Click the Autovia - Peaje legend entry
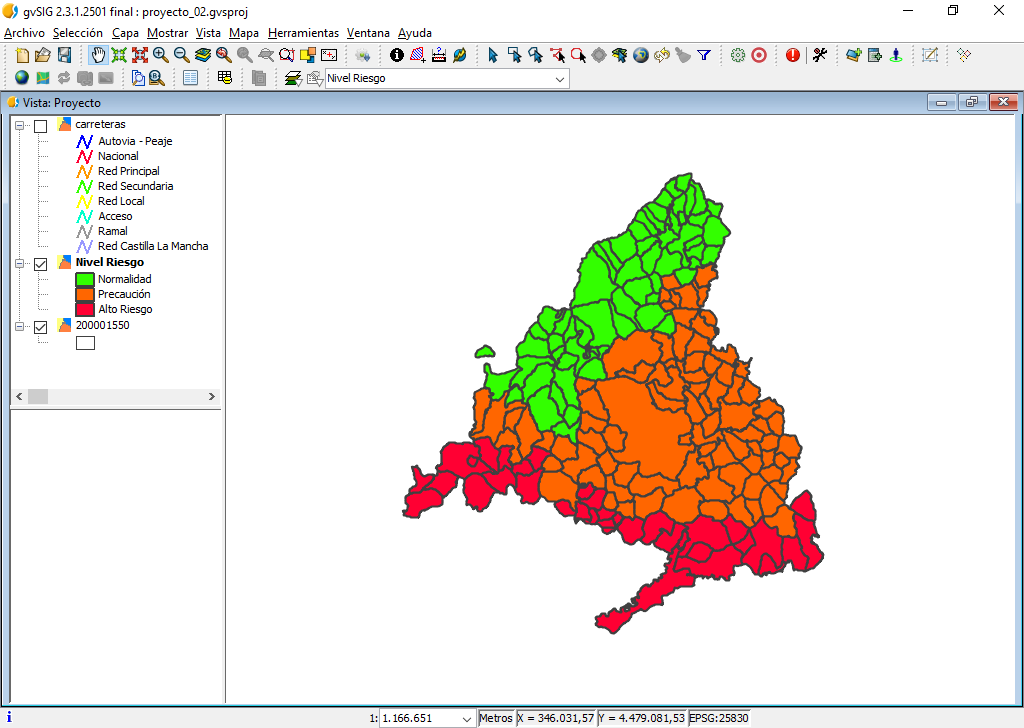1024x728 pixels. [x=135, y=141]
